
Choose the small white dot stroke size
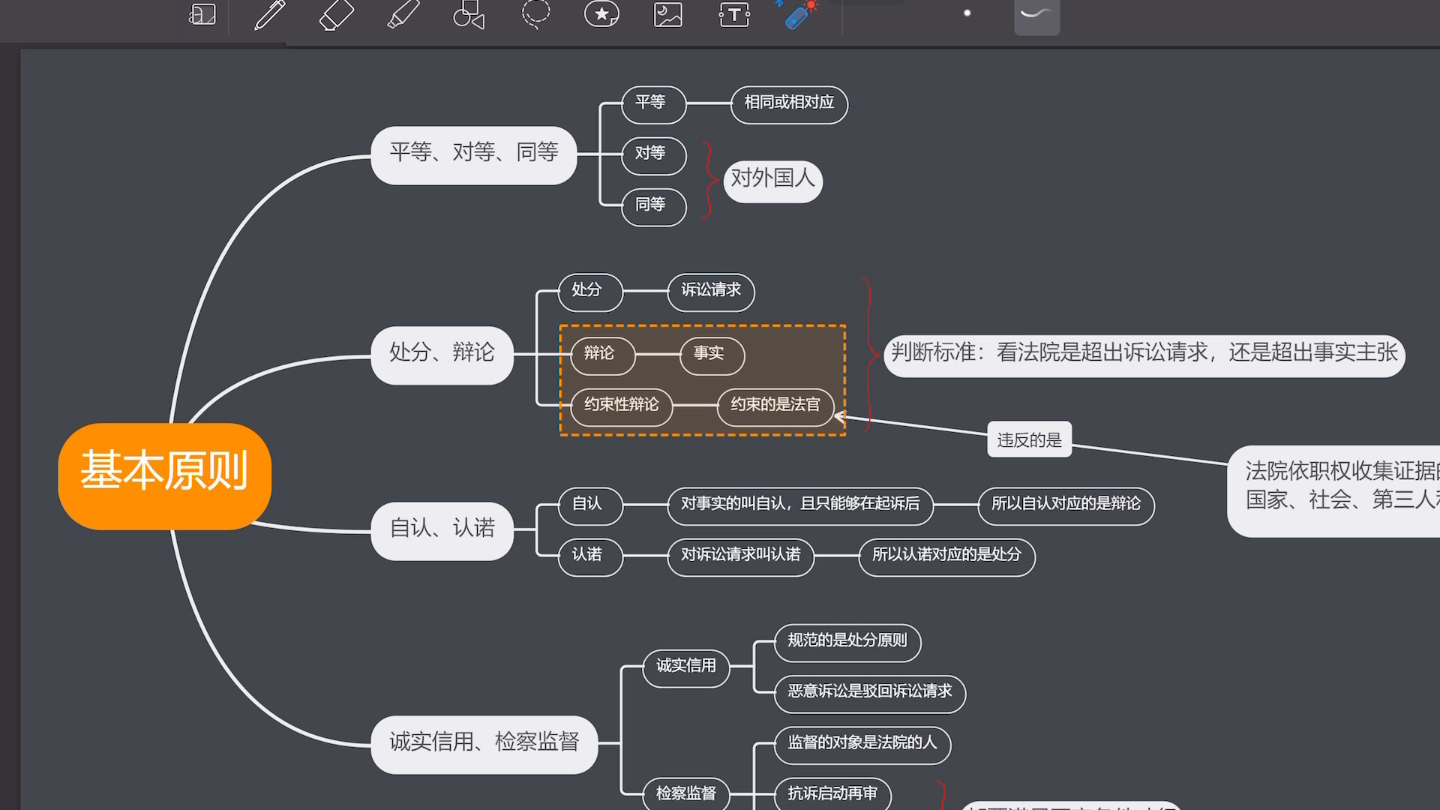click(967, 13)
